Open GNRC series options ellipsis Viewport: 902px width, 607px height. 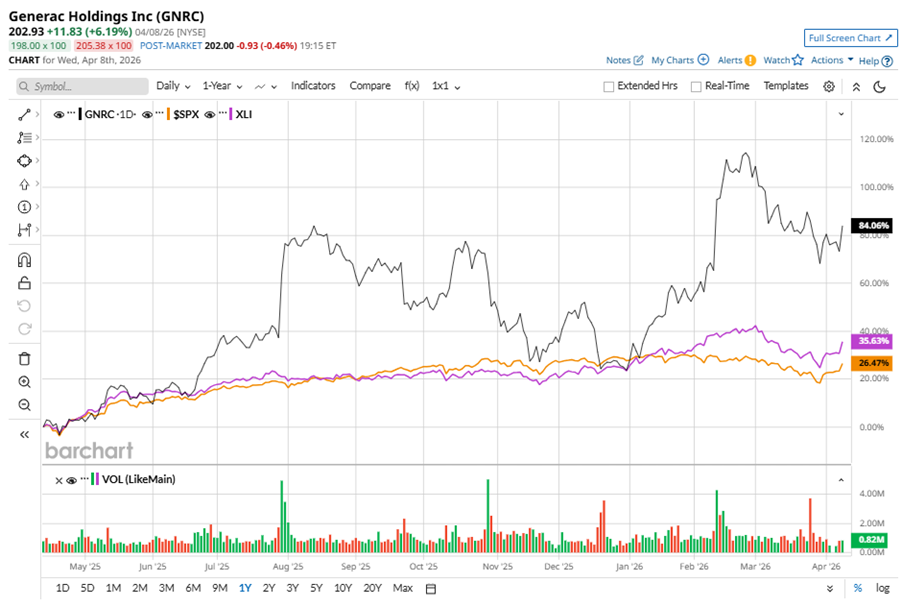[x=71, y=113]
